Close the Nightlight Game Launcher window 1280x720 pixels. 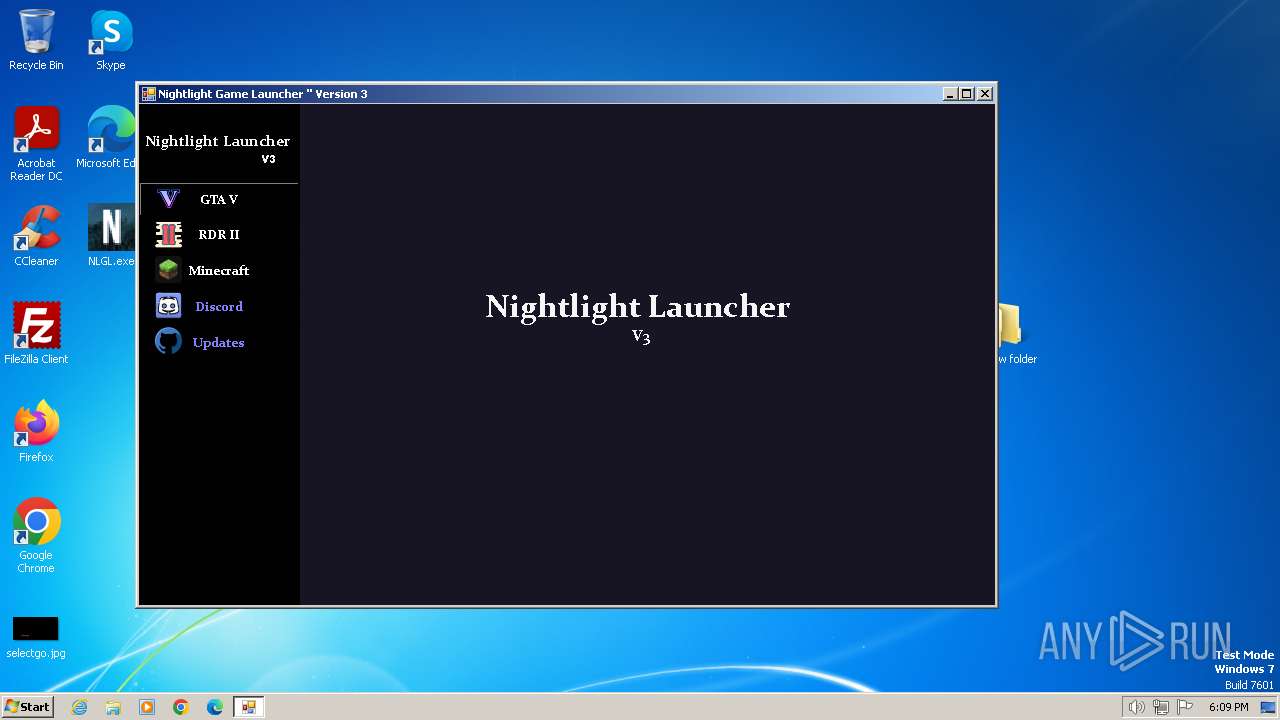coord(984,94)
